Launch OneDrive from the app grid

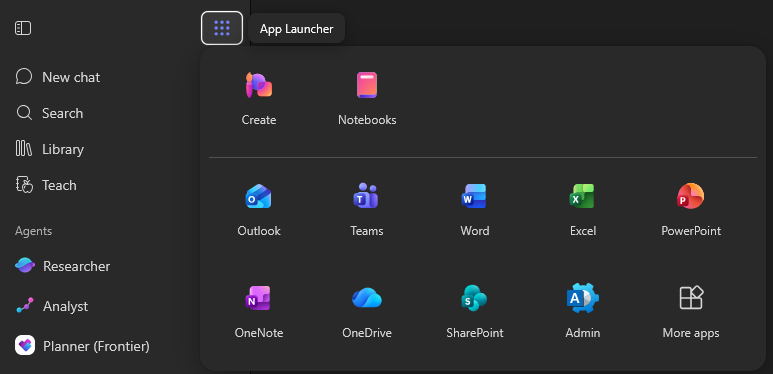(x=367, y=311)
